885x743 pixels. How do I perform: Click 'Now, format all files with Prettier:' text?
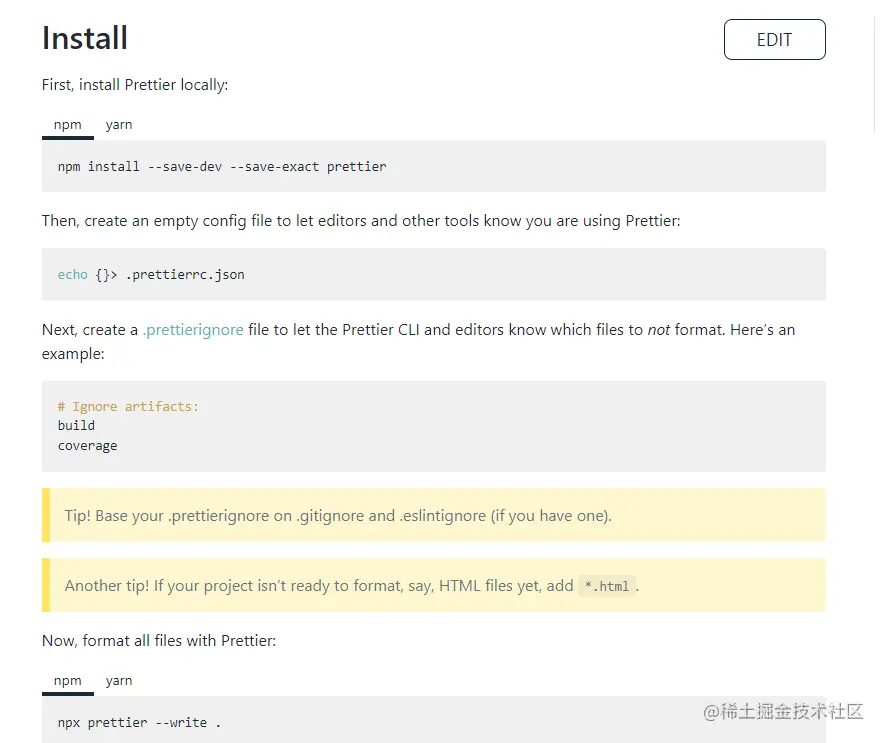click(159, 641)
